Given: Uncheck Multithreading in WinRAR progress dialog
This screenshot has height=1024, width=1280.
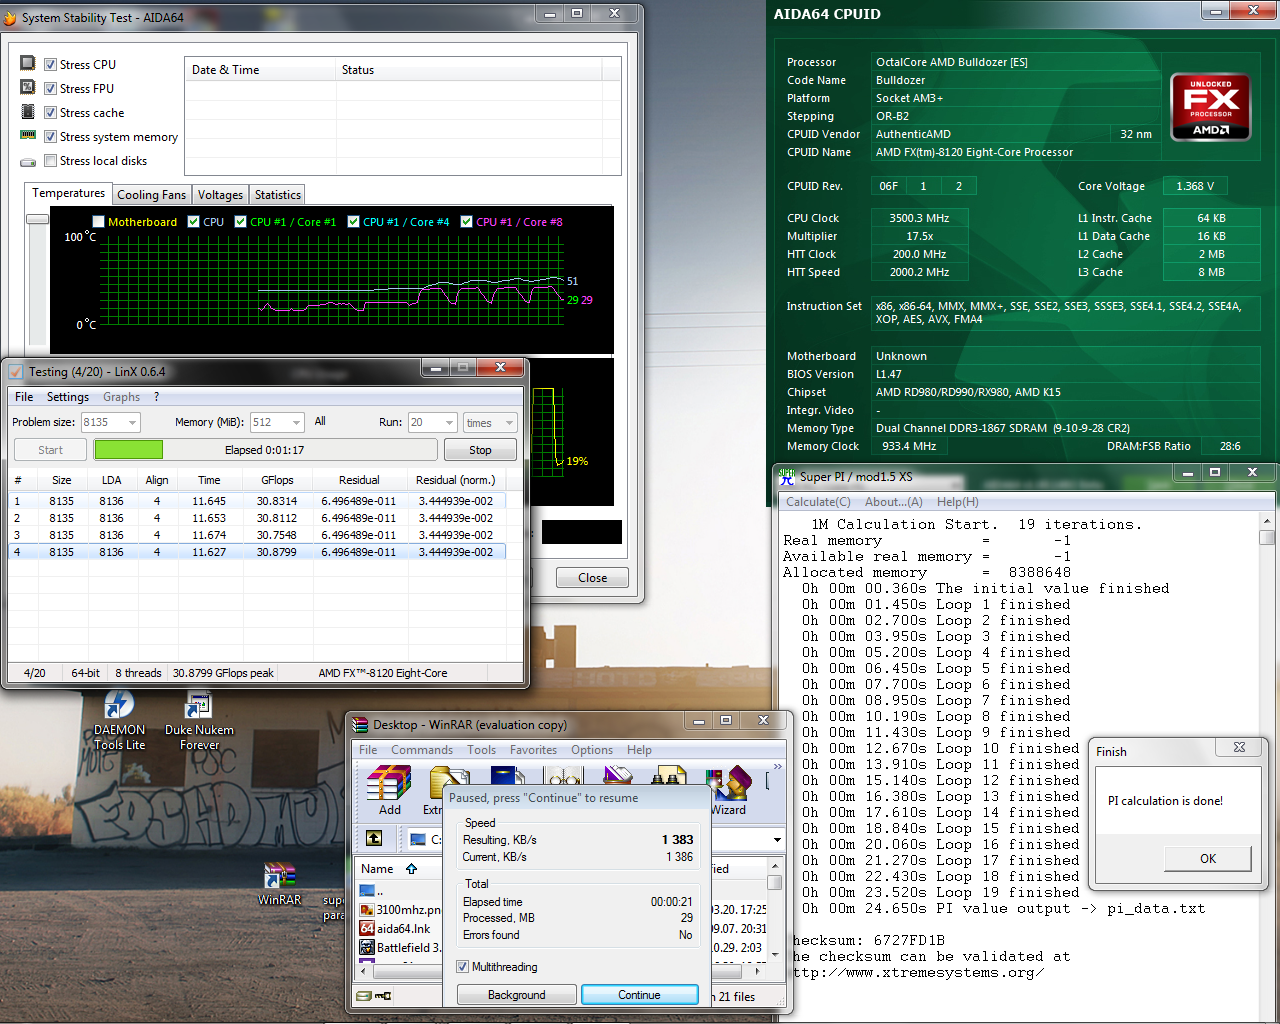Looking at the screenshot, I should 462,967.
